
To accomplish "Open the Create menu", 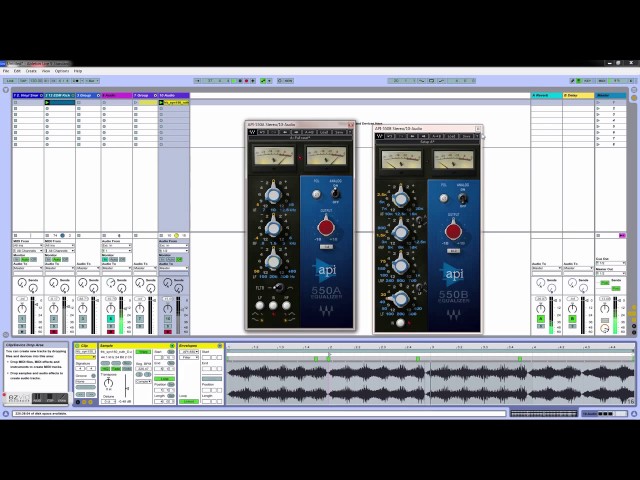I will click(31, 71).
